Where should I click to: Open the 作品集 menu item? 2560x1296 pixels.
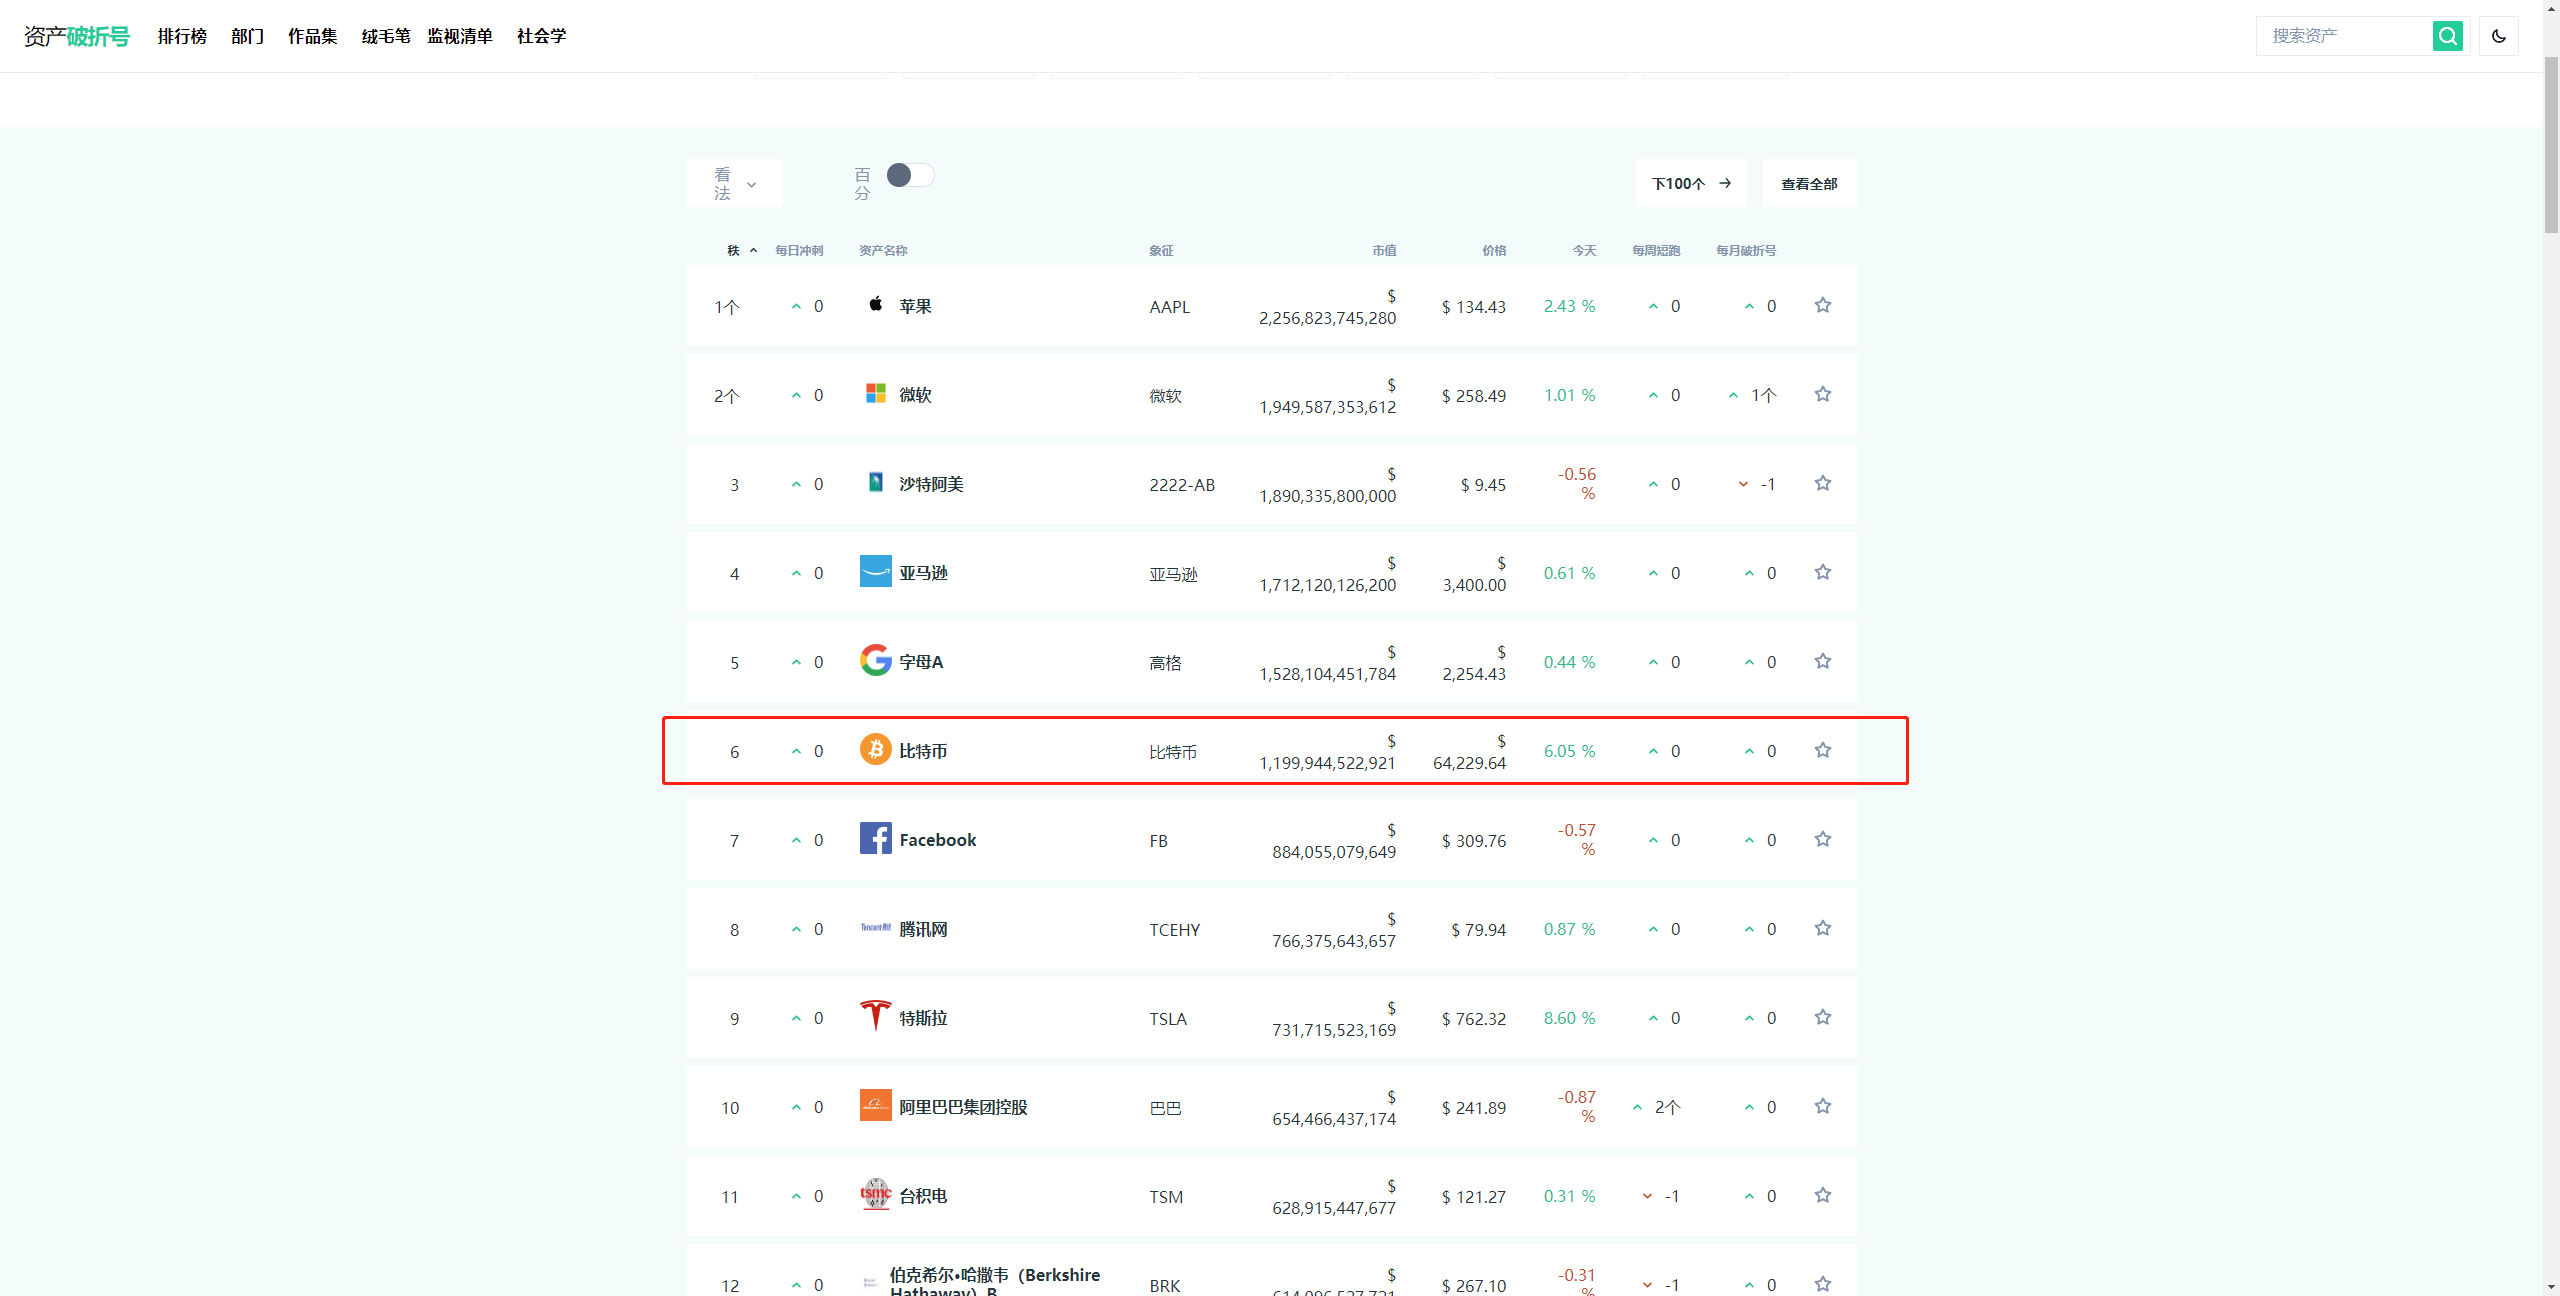pyautogui.click(x=312, y=36)
